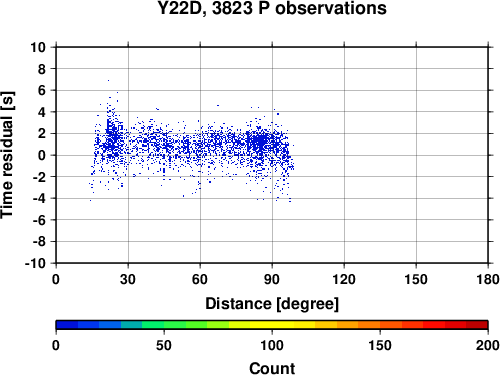Viewport: 500px width, 375px height.
Task: Click the y-axis tick label 10
Action: click(38, 47)
